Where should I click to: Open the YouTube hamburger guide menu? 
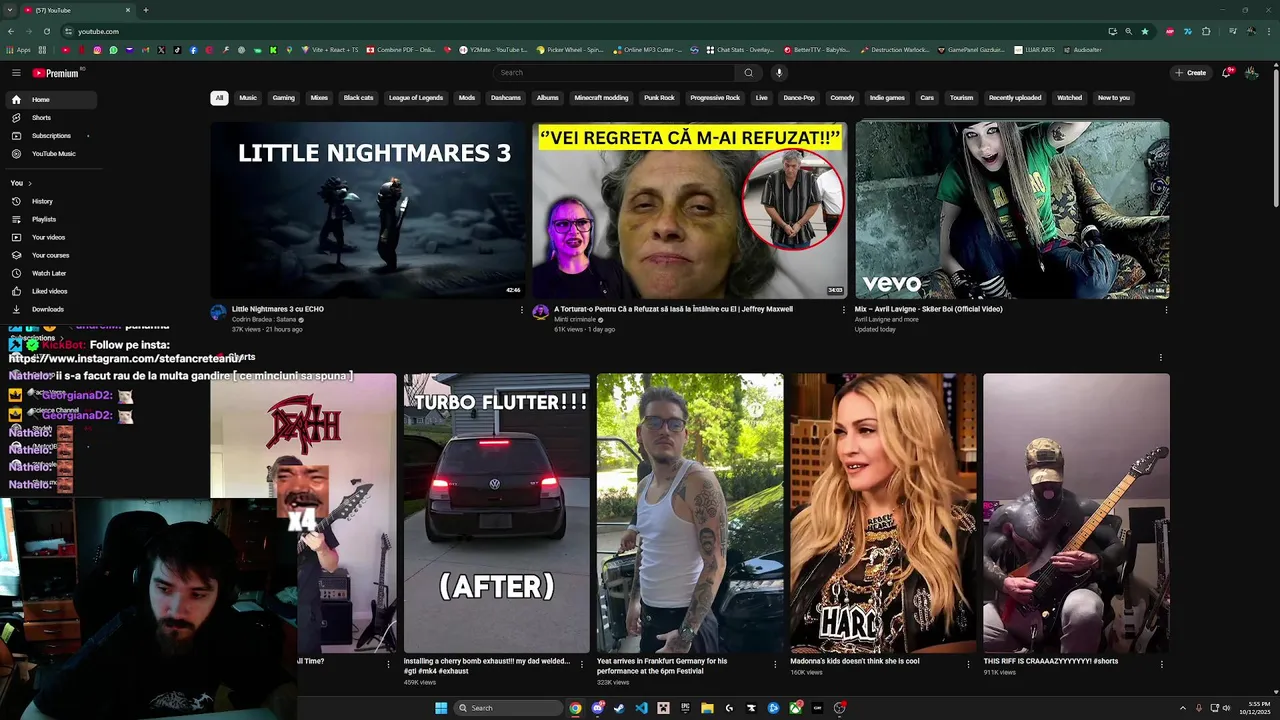(16, 73)
